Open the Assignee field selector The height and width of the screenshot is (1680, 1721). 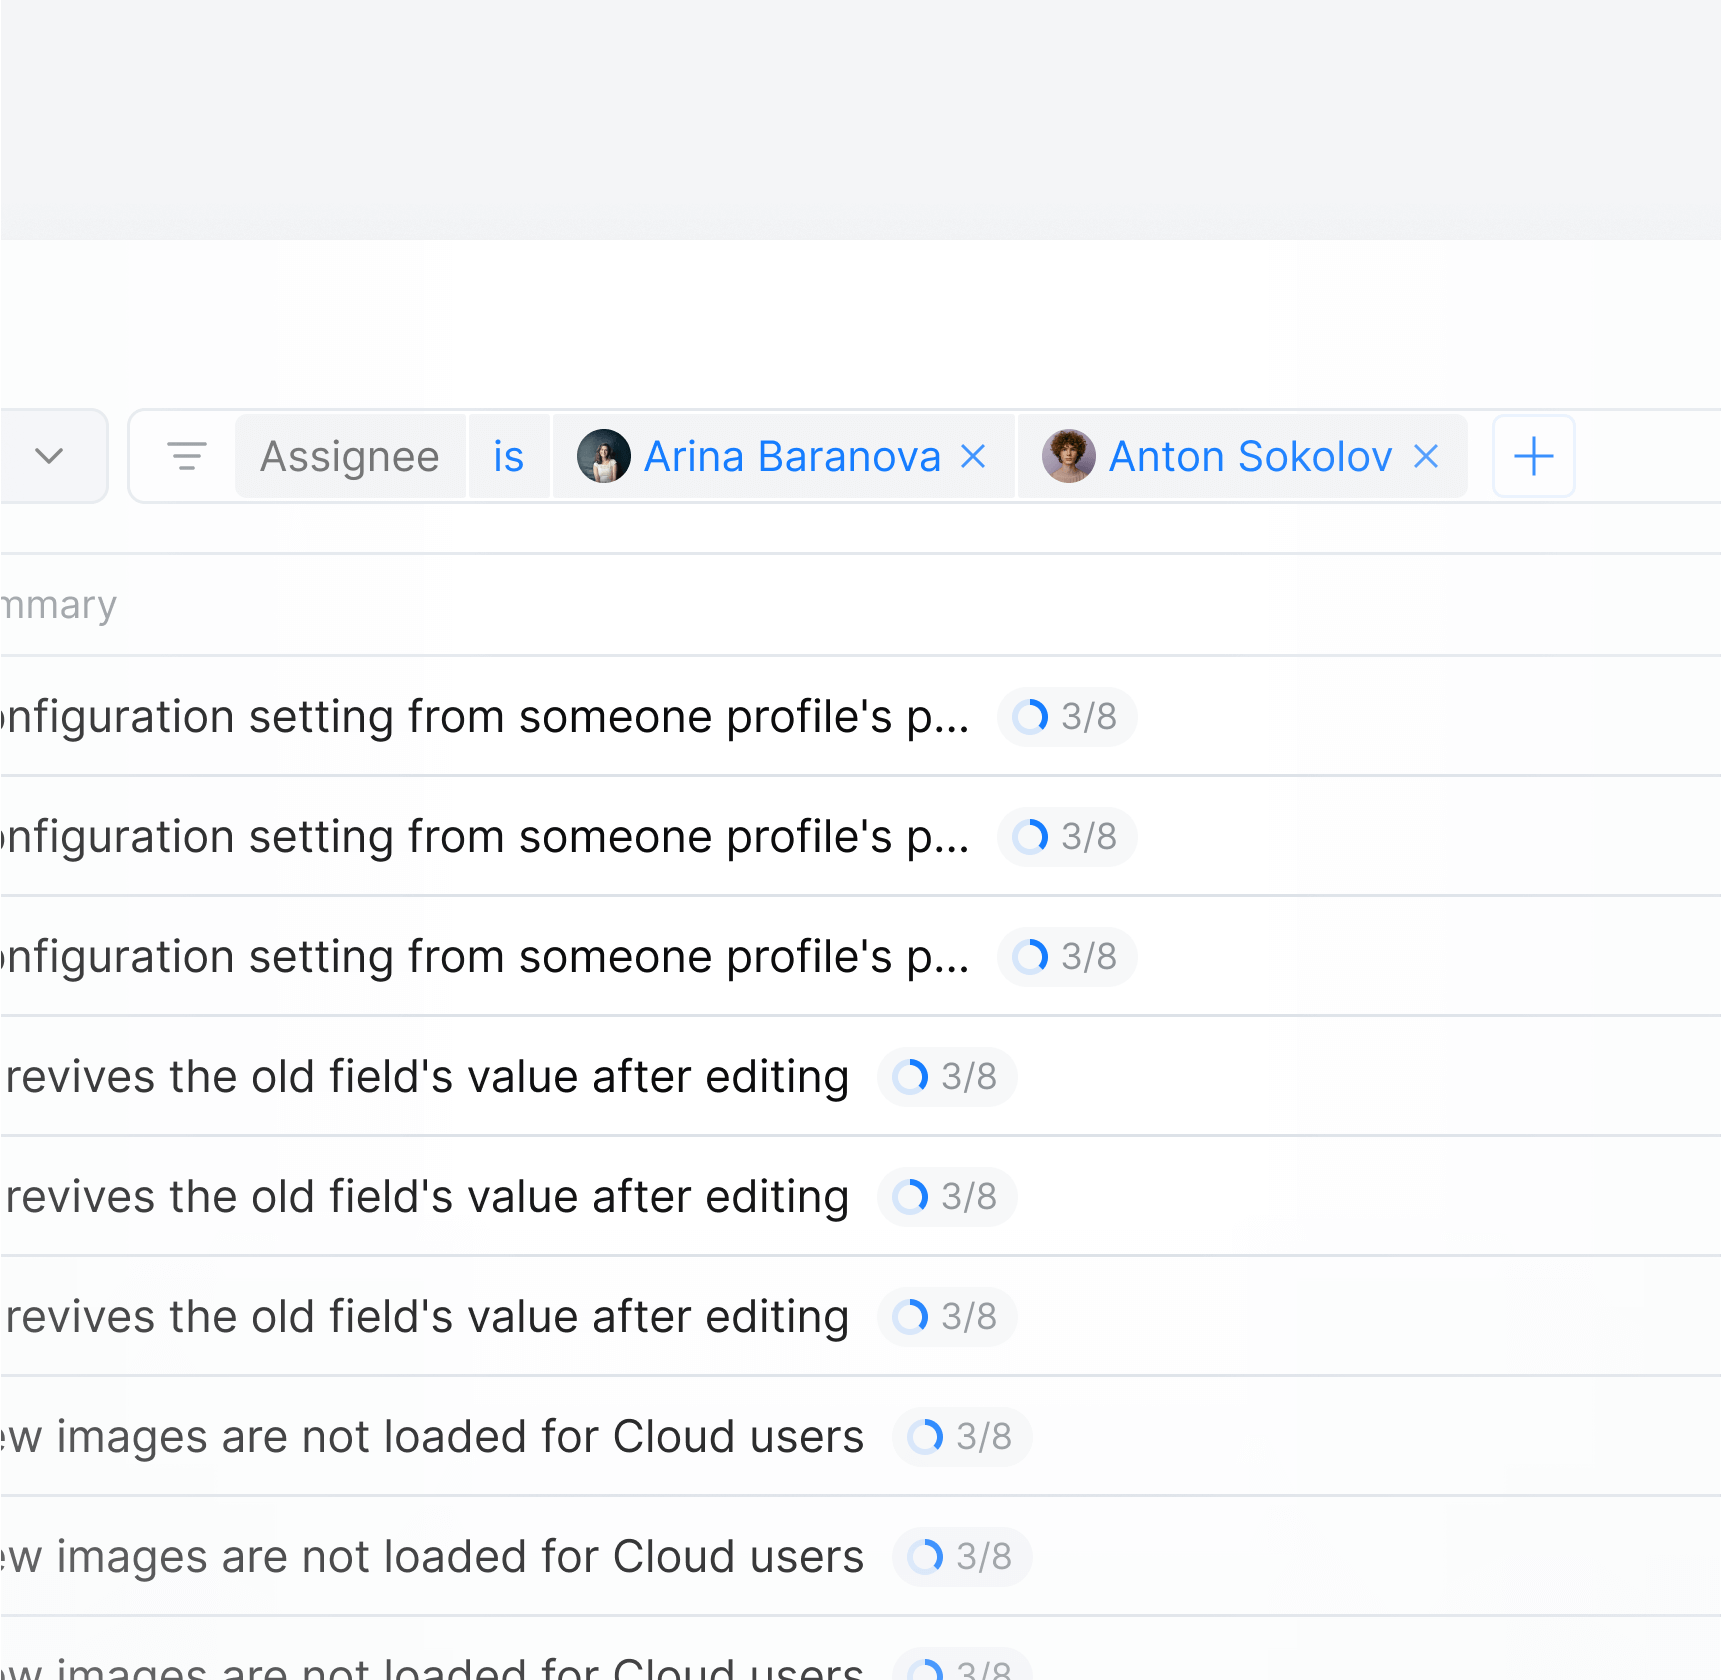tap(350, 457)
